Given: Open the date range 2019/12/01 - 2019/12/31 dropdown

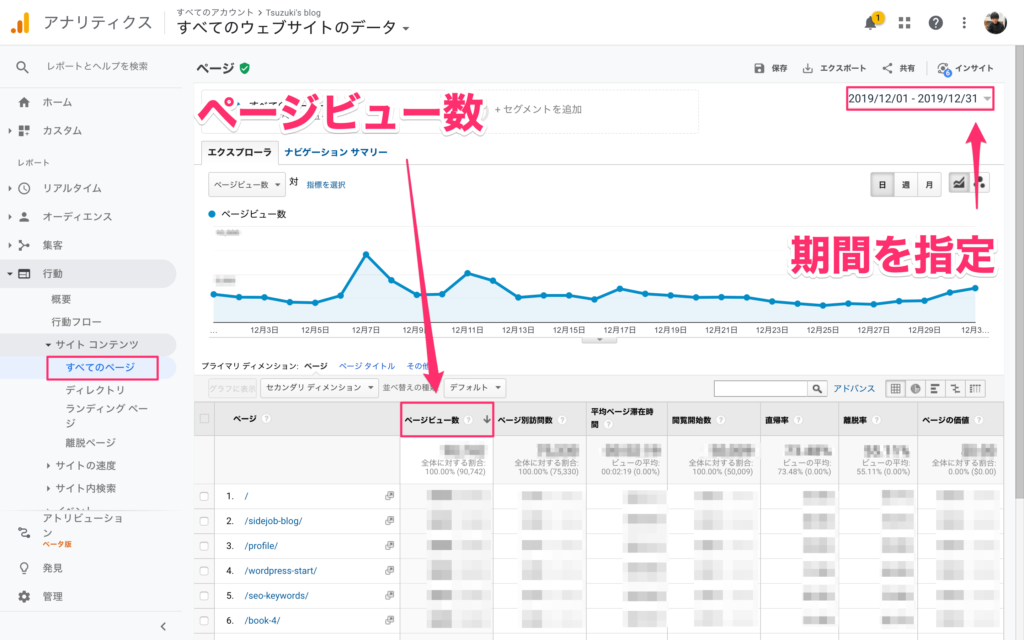Looking at the screenshot, I should coord(919,98).
